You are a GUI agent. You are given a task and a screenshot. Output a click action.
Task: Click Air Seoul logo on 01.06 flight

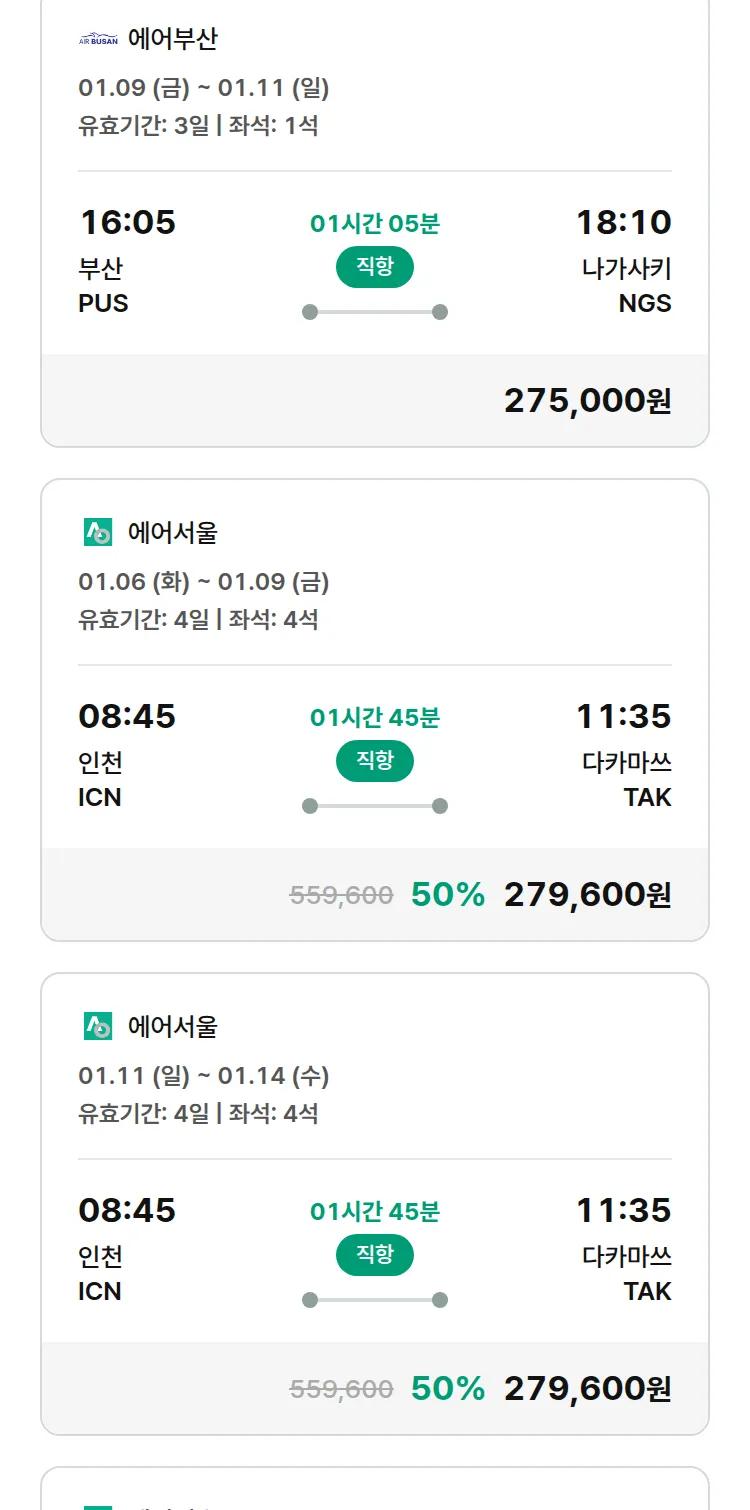click(x=98, y=533)
